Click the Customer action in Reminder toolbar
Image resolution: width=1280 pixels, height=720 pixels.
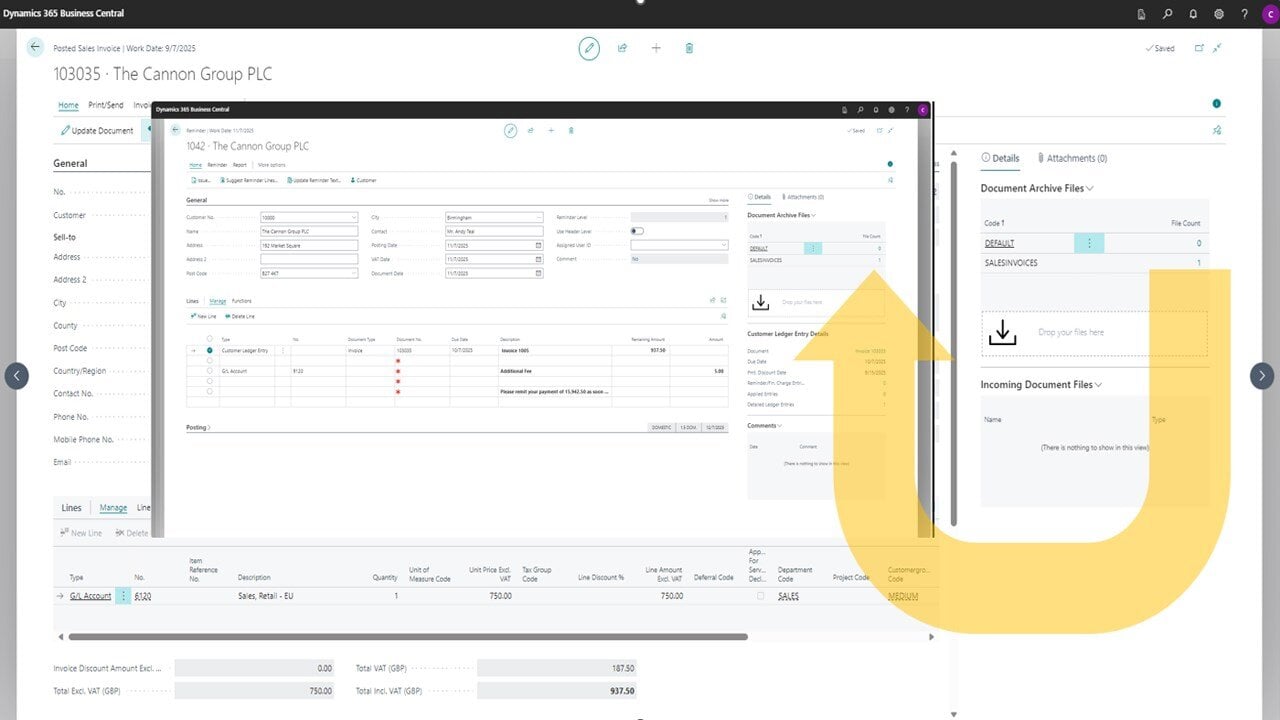coord(364,180)
